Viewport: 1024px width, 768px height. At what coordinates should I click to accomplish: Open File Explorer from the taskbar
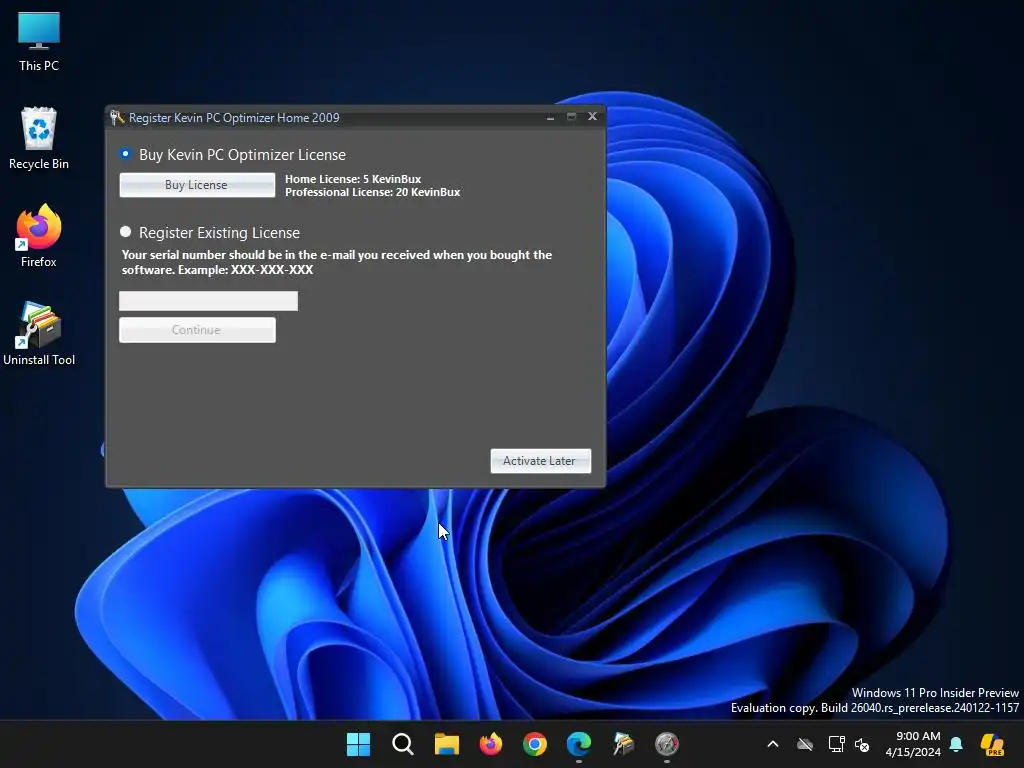click(447, 744)
